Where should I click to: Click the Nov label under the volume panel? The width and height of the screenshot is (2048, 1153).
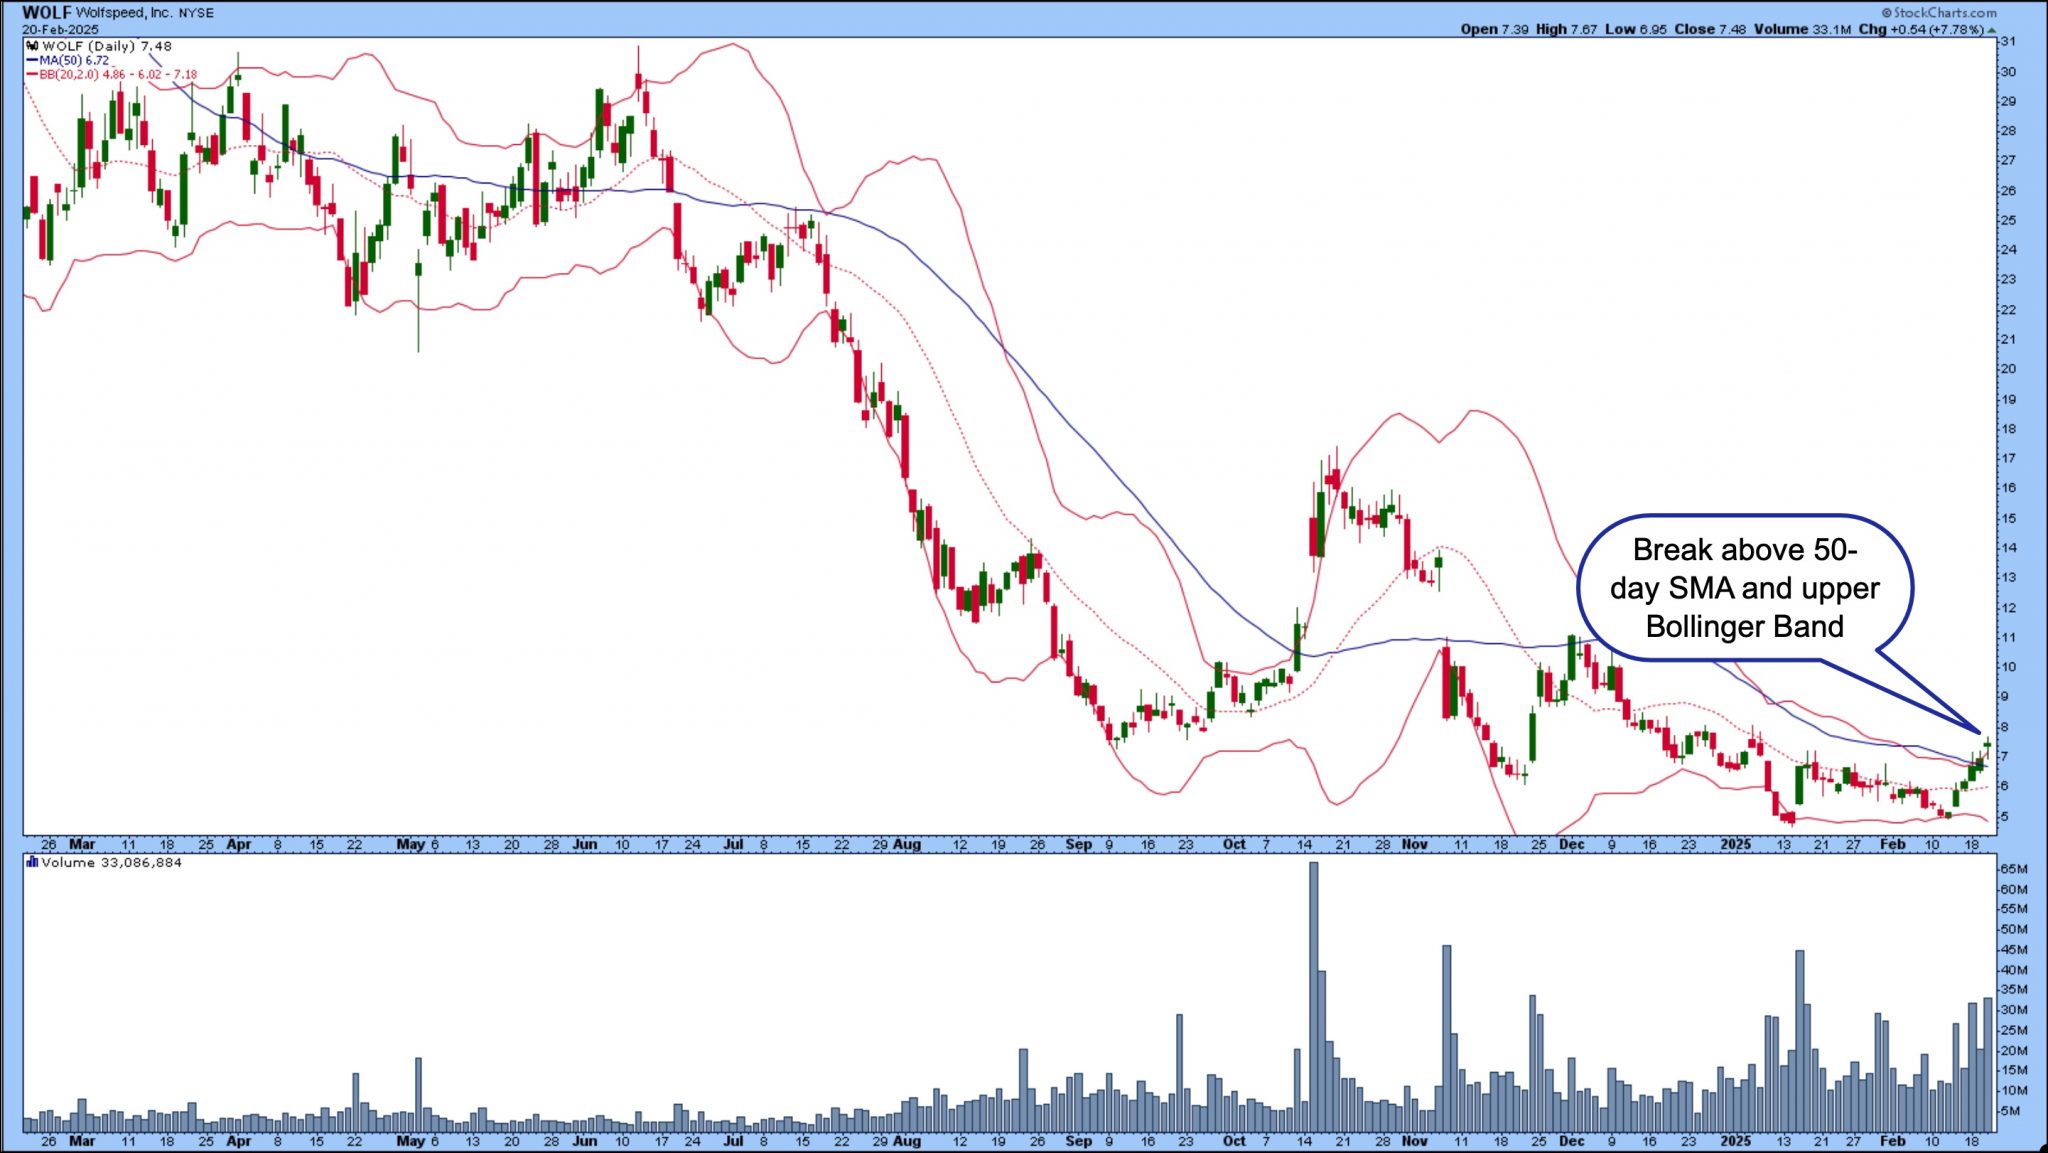[1415, 1141]
